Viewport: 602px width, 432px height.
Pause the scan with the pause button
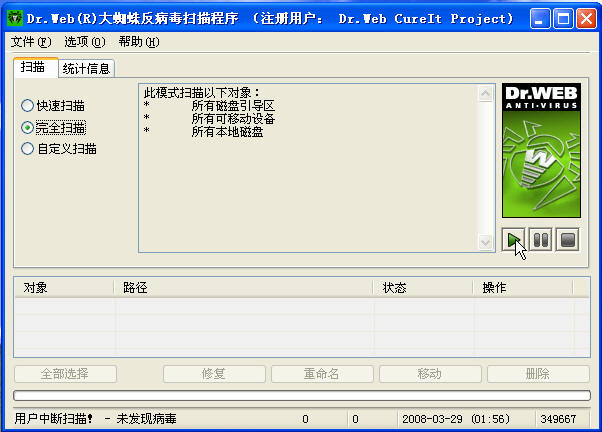(541, 240)
